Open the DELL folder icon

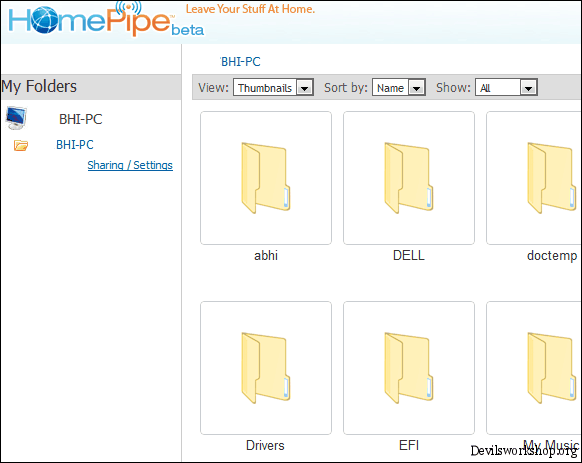(x=409, y=178)
